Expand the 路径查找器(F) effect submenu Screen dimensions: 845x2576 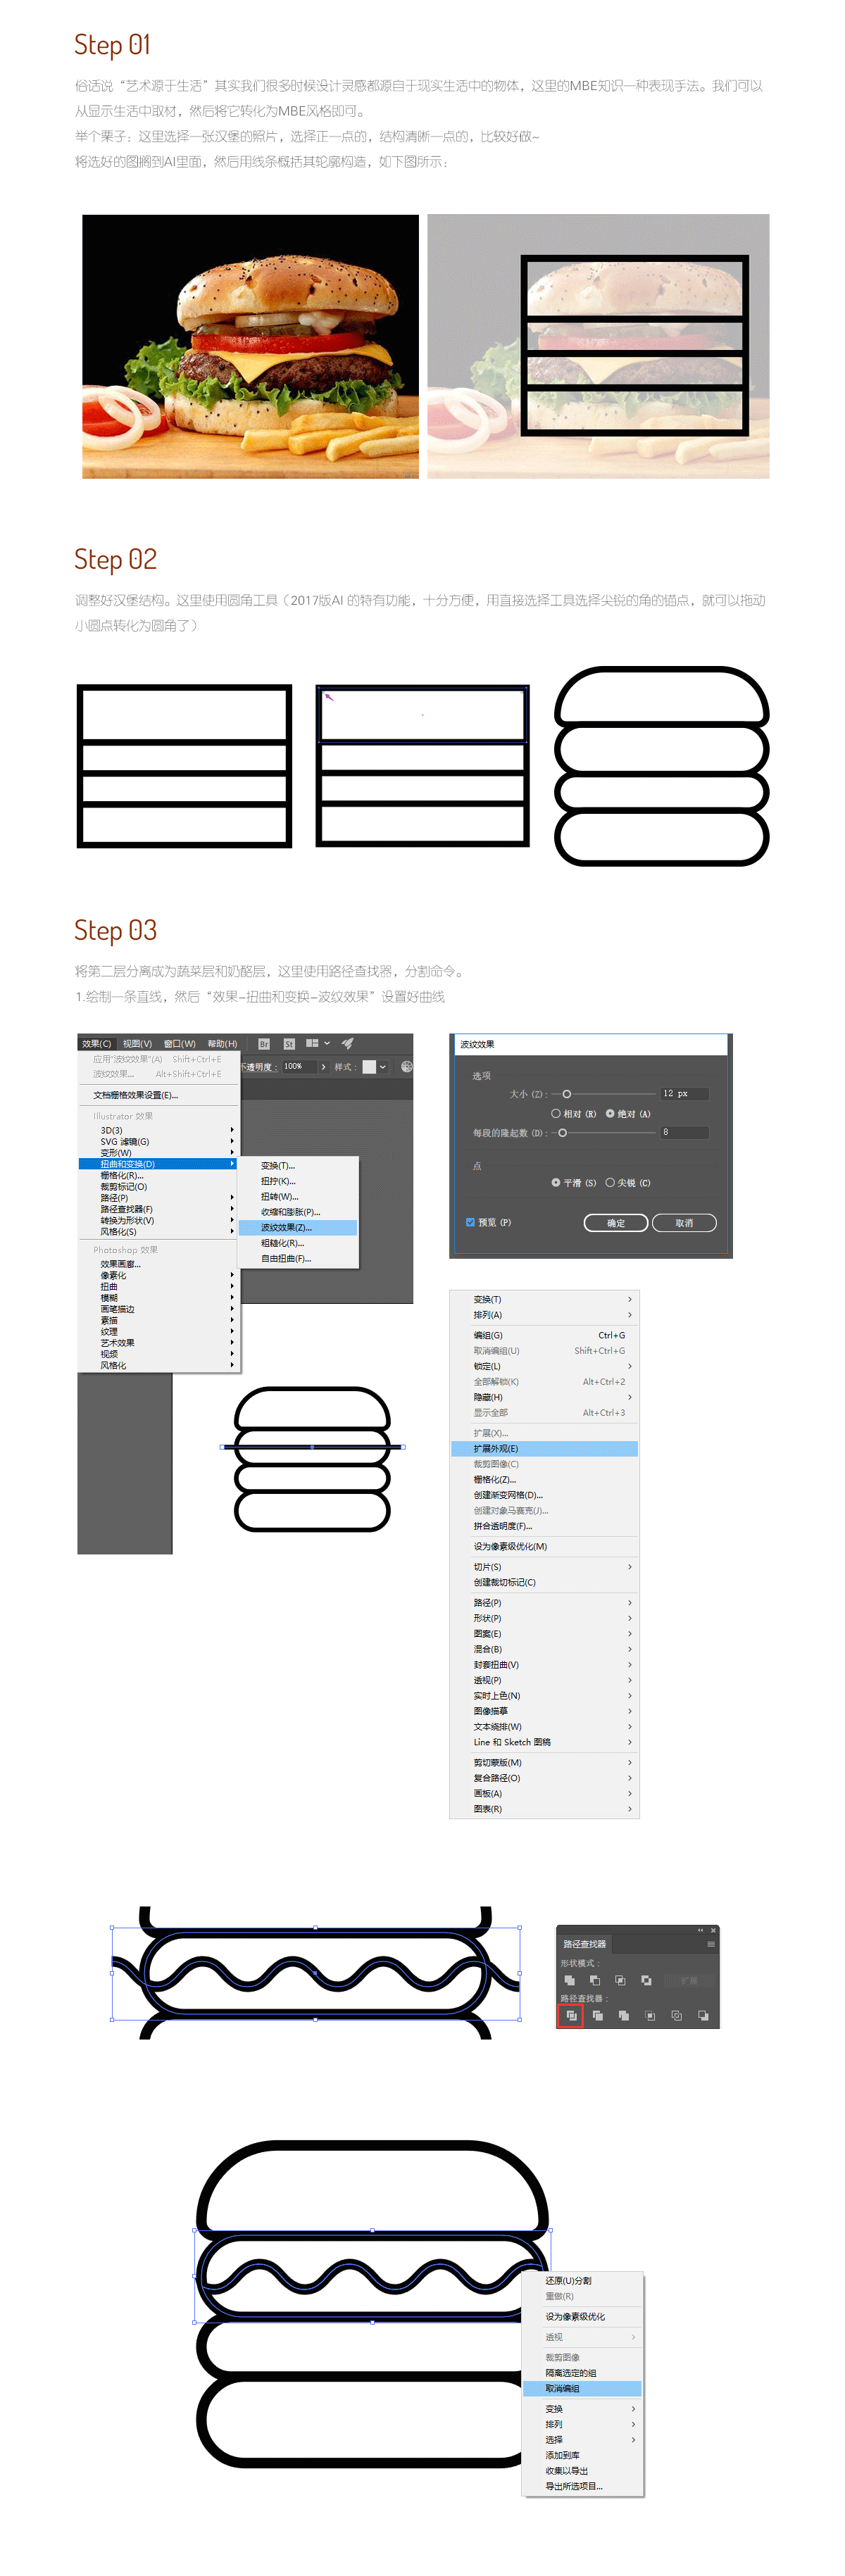[x=158, y=1209]
